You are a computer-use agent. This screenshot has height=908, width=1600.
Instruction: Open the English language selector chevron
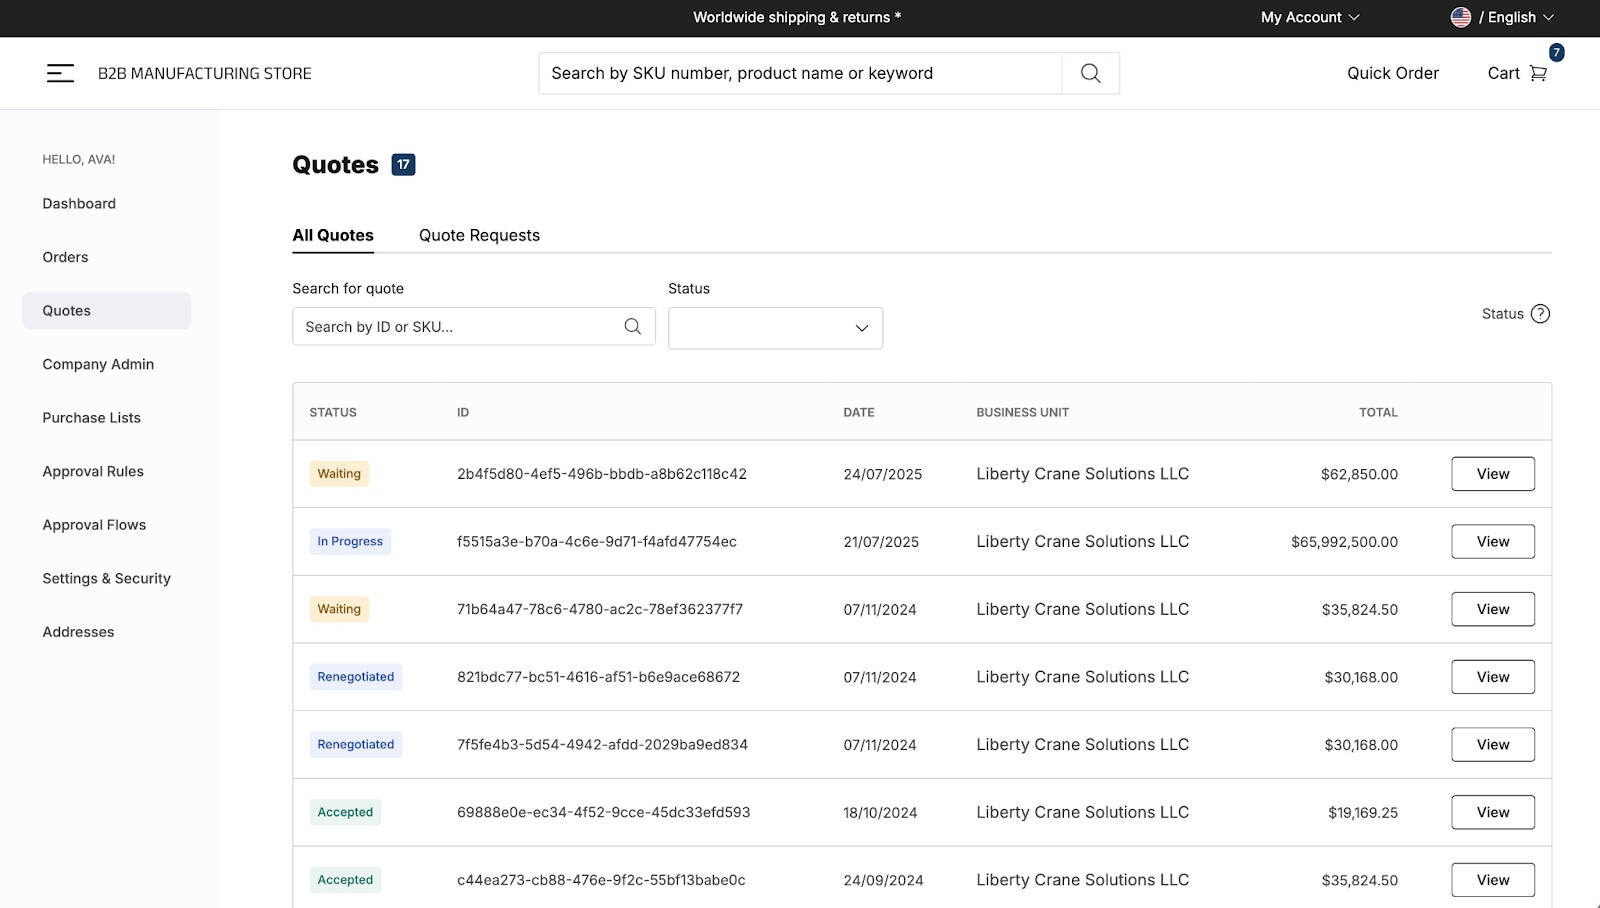pos(1548,17)
